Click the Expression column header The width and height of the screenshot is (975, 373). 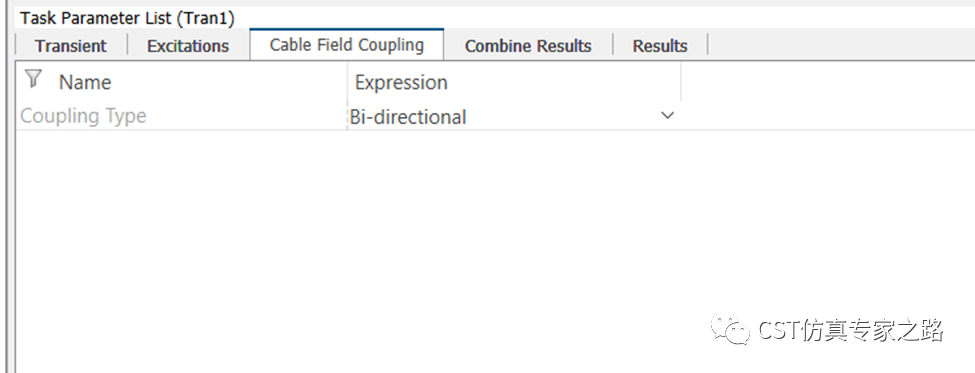(x=401, y=82)
